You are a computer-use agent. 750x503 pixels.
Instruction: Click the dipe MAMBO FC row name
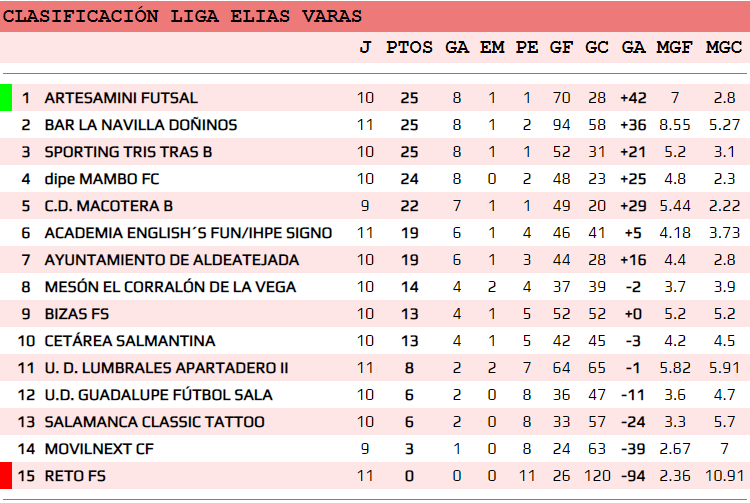coord(102,179)
